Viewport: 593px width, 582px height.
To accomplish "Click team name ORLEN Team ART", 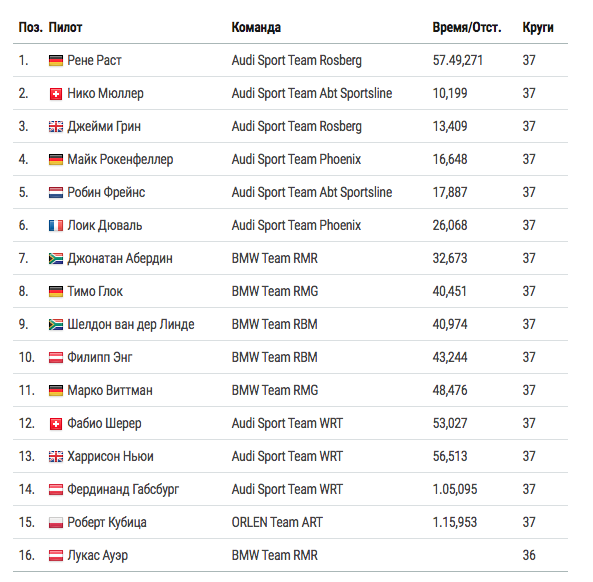I will (277, 522).
